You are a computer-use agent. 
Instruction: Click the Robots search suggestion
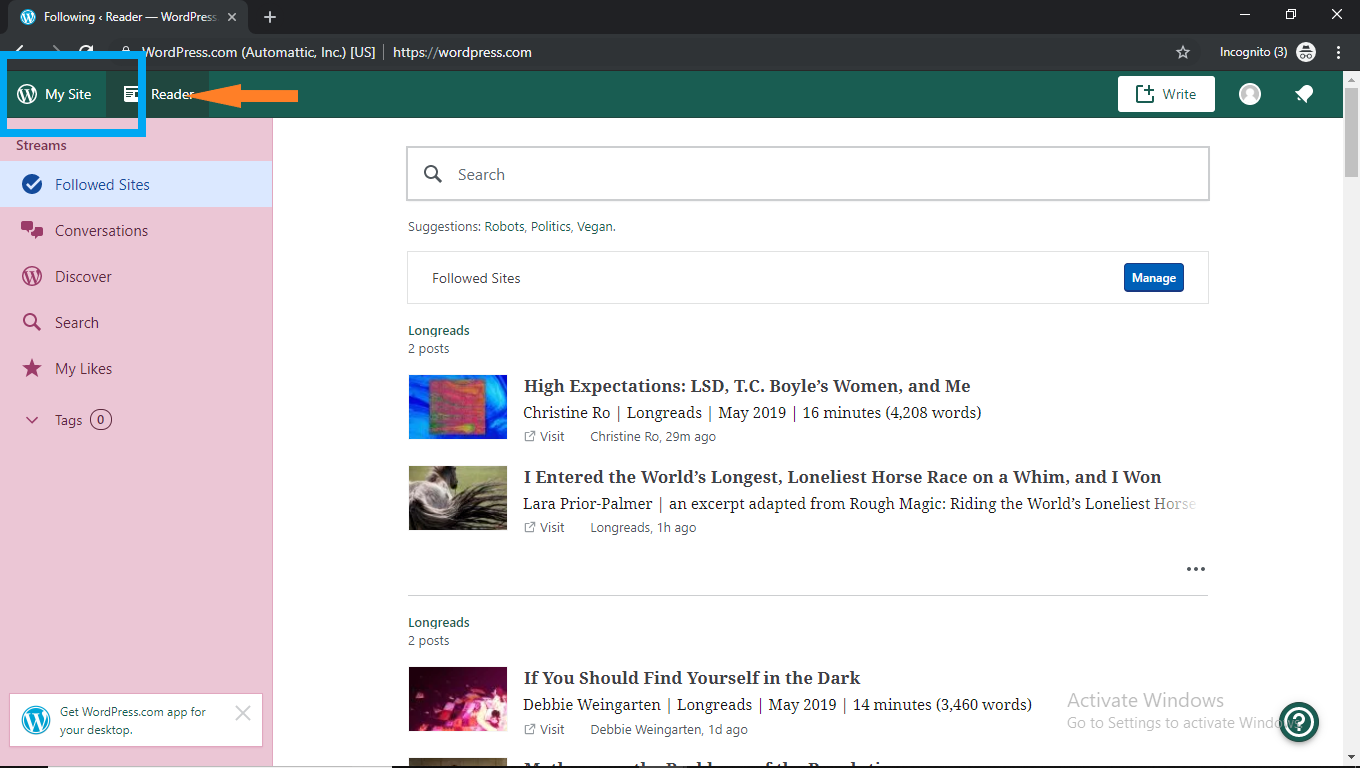tap(504, 227)
